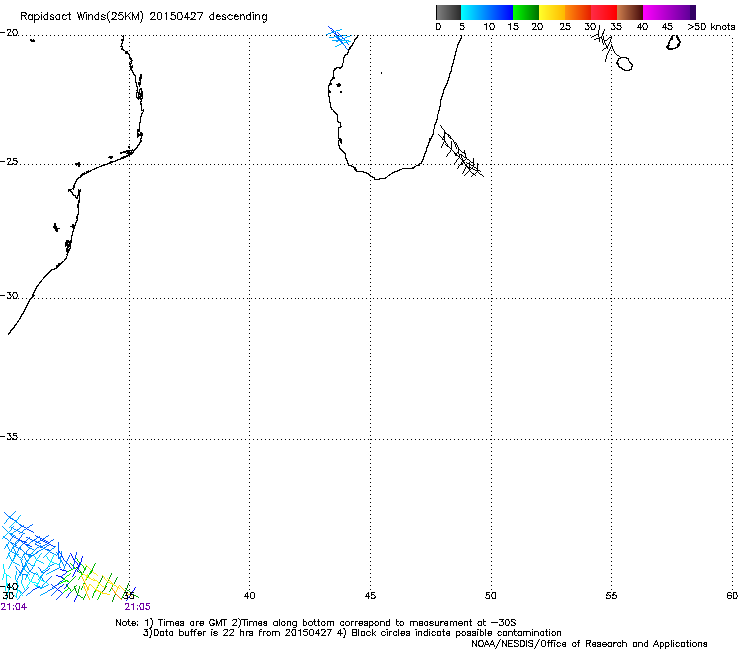Click the '10' label under the color legend
Image resolution: width=740 pixels, height=650 pixels.
489,27
